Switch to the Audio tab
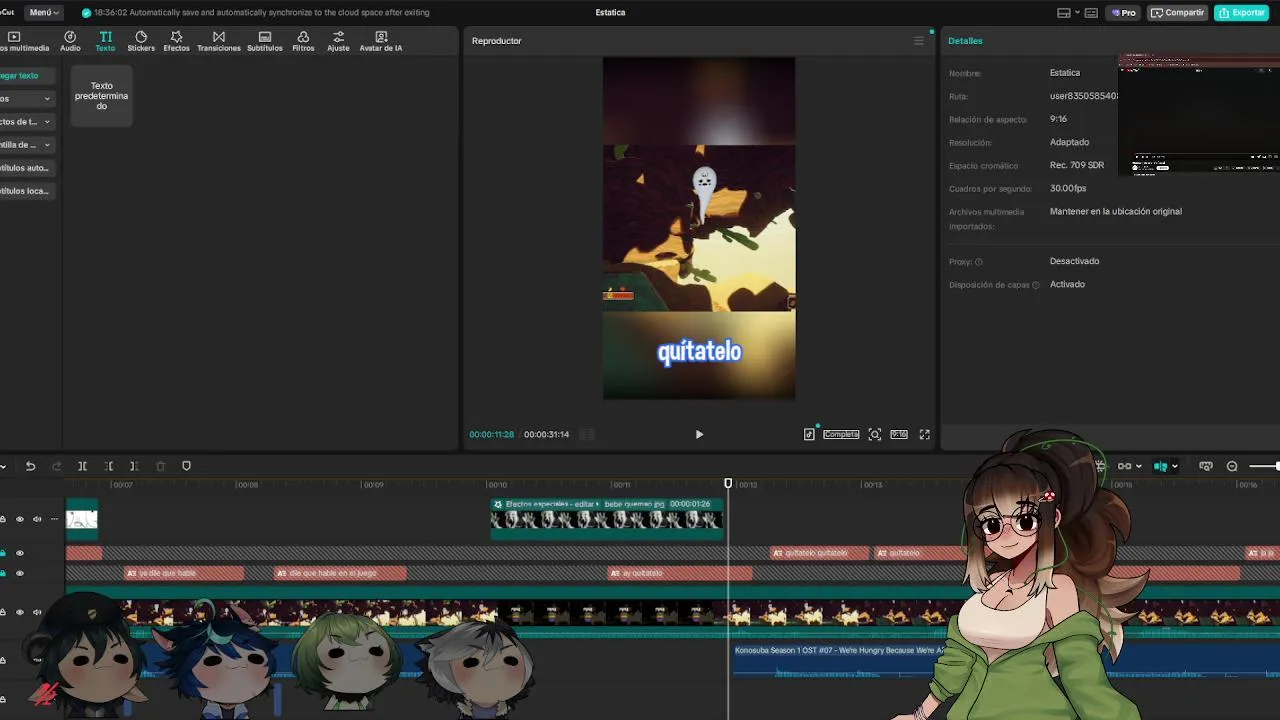 coord(70,41)
